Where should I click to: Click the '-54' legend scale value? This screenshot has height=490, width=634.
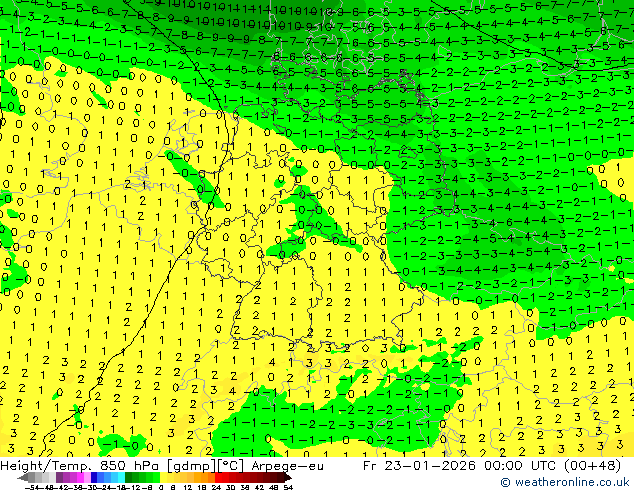(x=32, y=487)
